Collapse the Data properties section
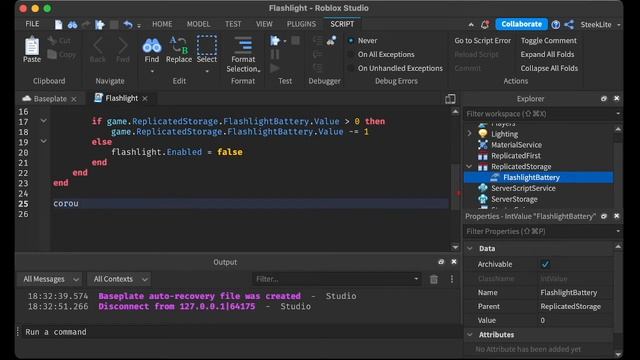 click(x=470, y=248)
